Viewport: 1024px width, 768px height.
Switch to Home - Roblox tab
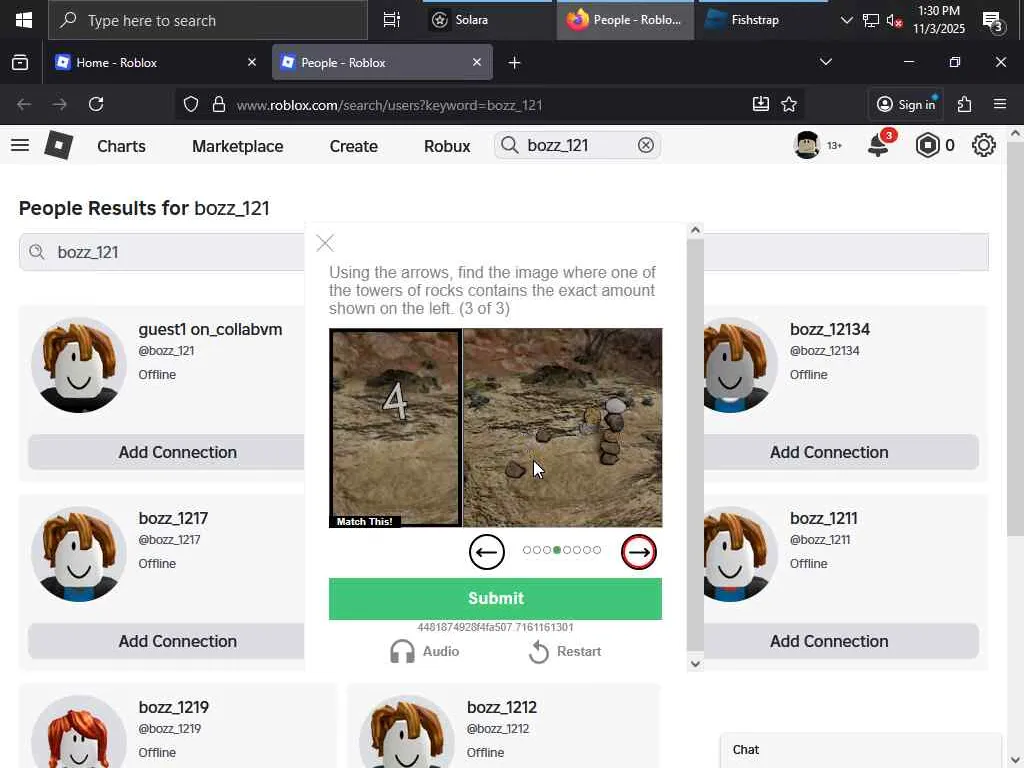(157, 63)
